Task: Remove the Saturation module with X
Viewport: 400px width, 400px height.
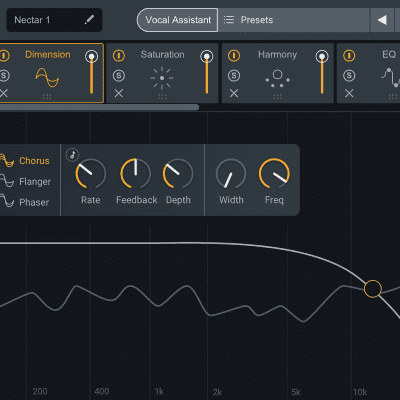Action: click(119, 93)
